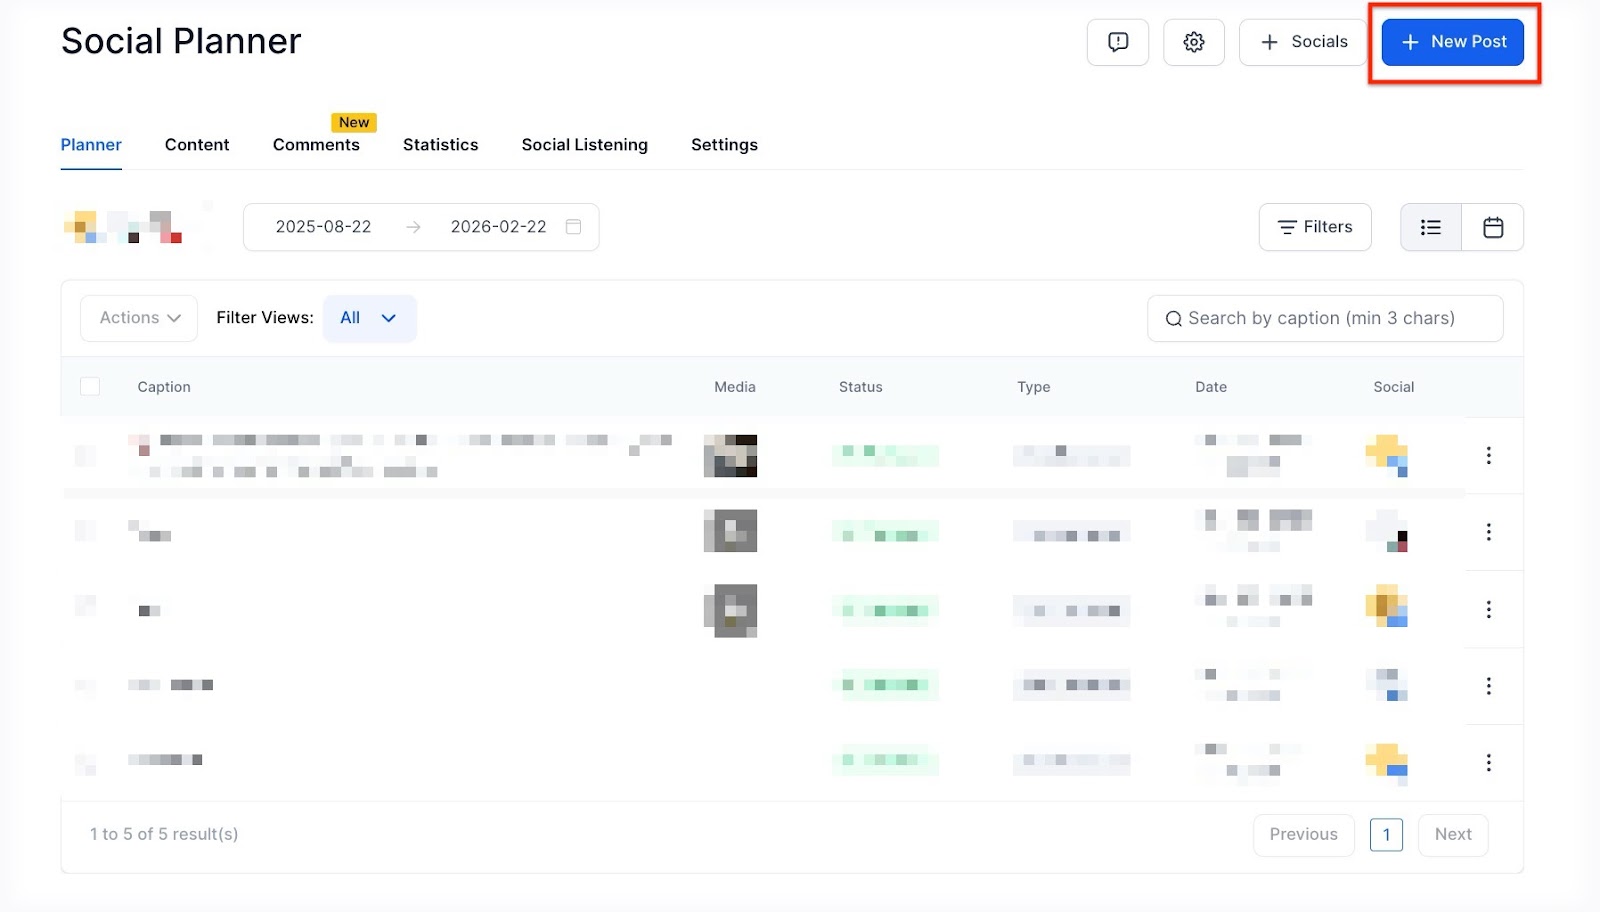The image size is (1600, 912).
Task: Create a New Post
Action: pos(1452,42)
